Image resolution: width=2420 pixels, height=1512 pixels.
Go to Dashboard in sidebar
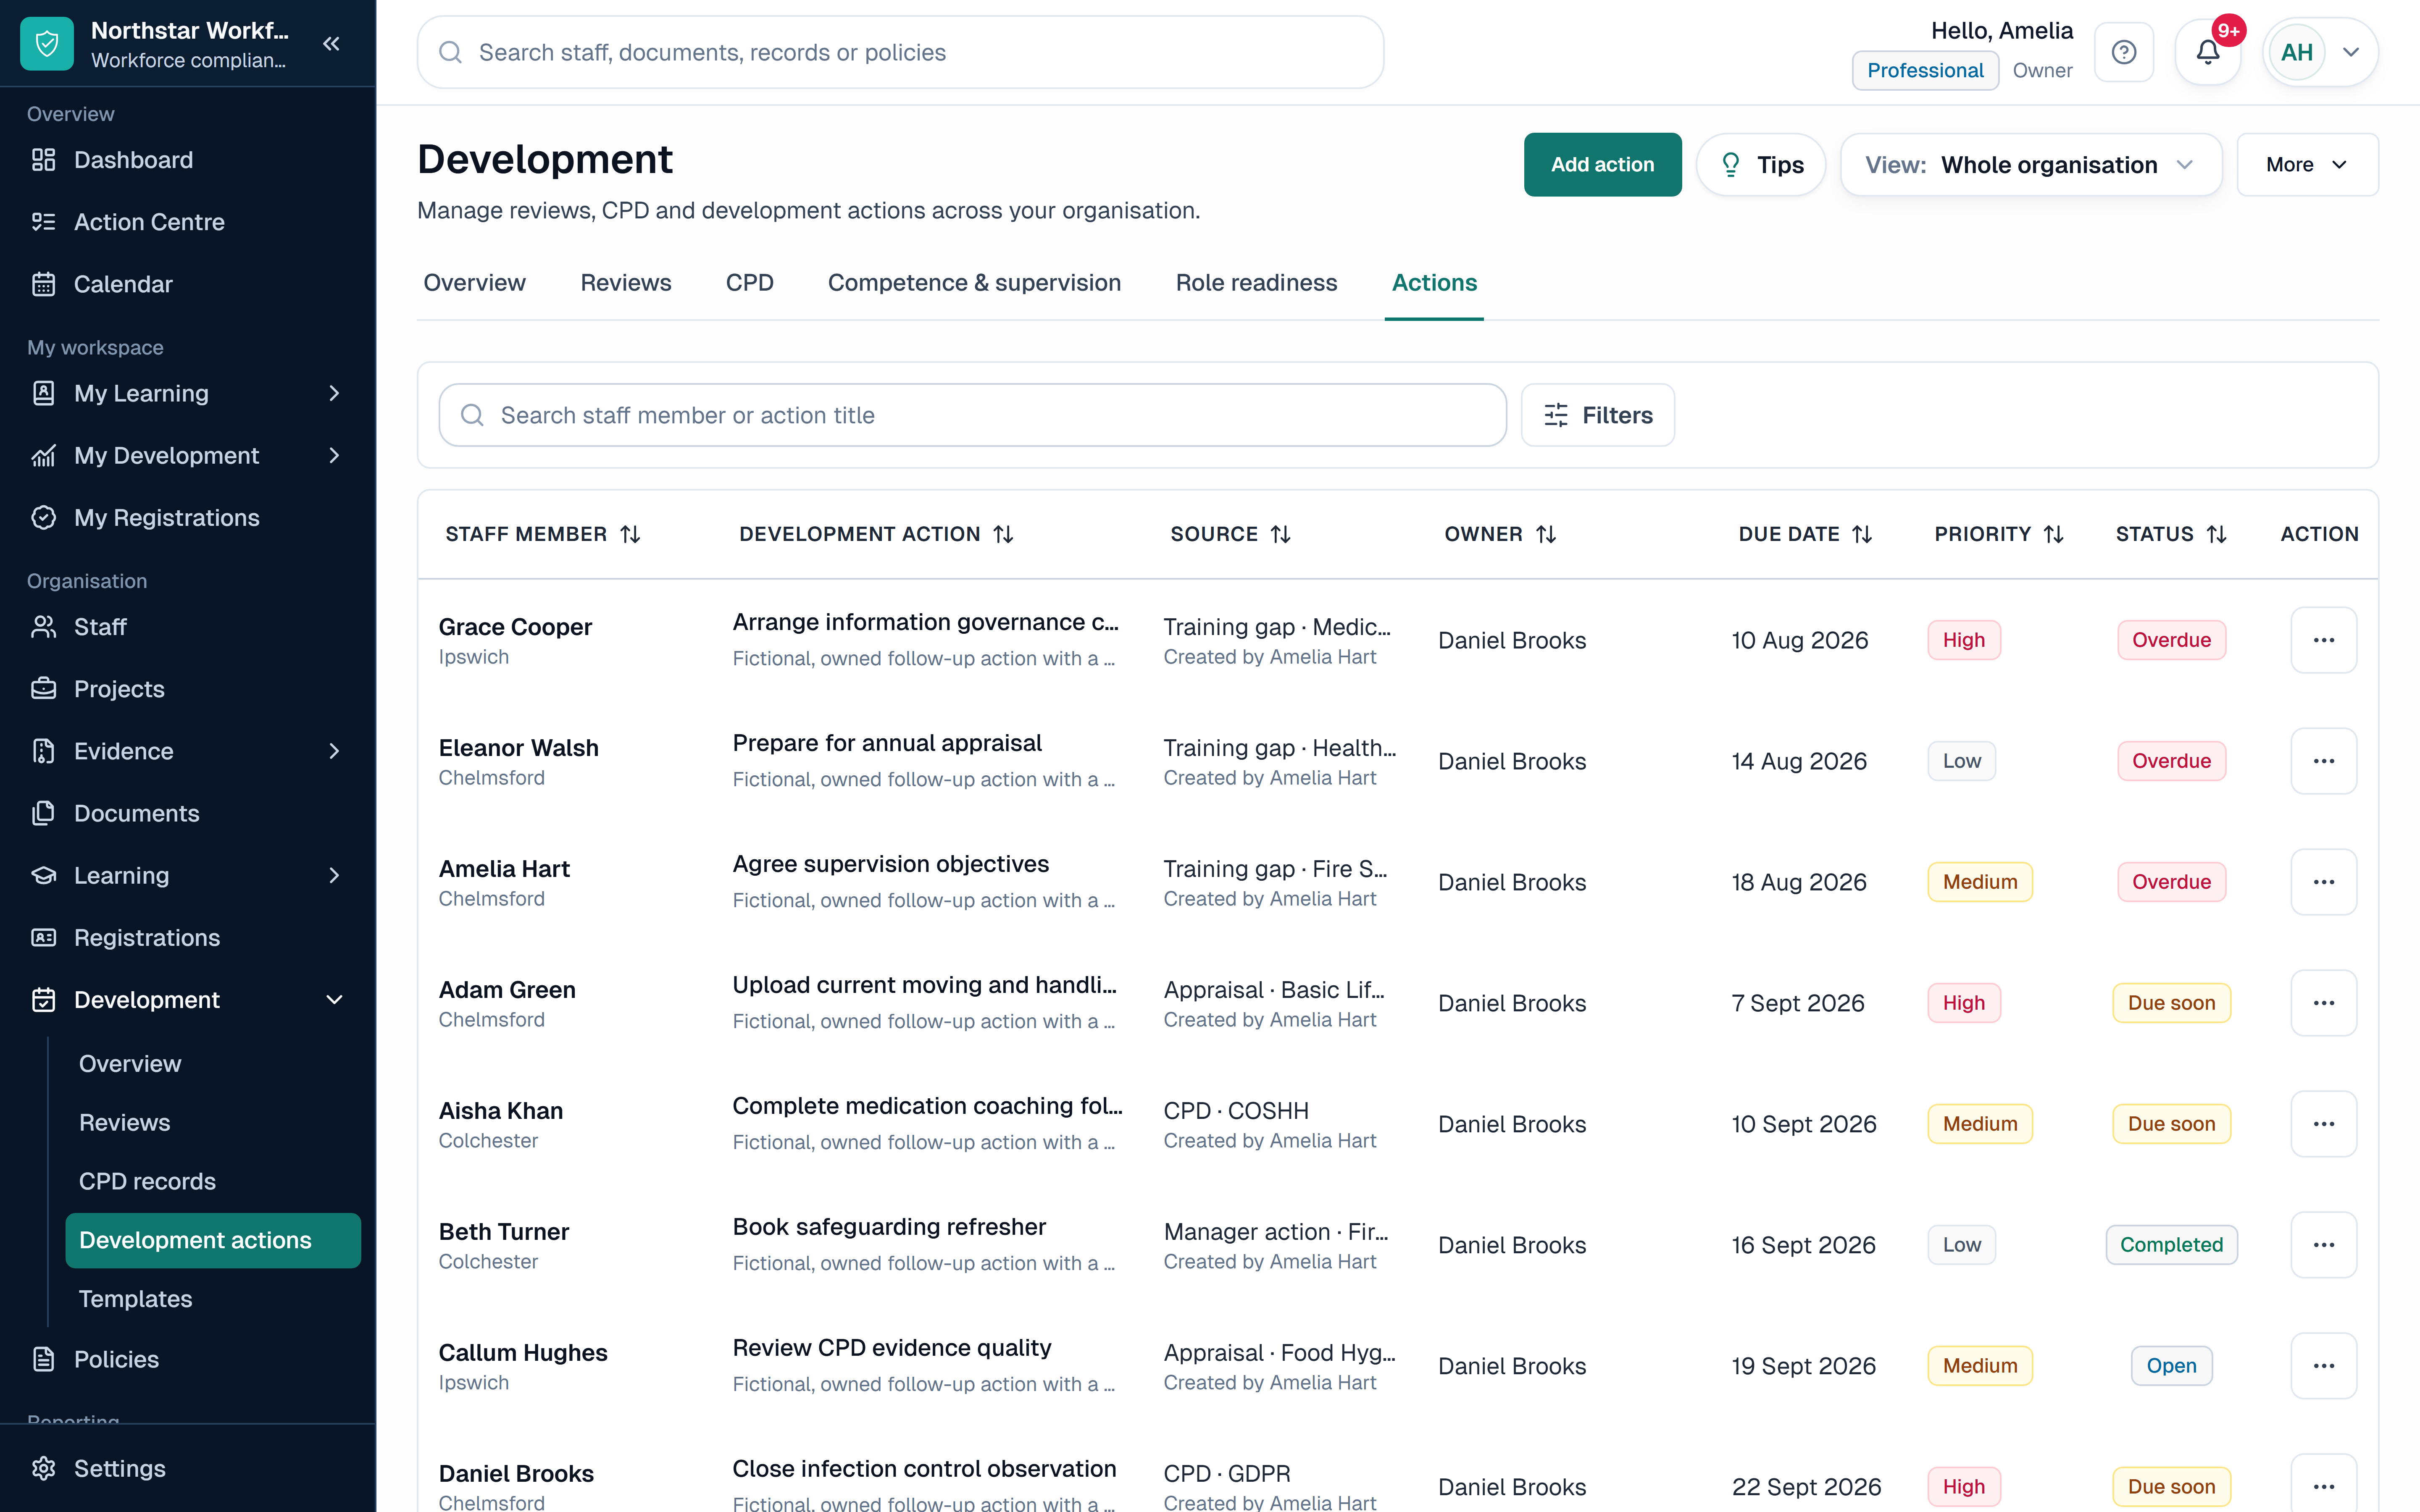(x=188, y=160)
